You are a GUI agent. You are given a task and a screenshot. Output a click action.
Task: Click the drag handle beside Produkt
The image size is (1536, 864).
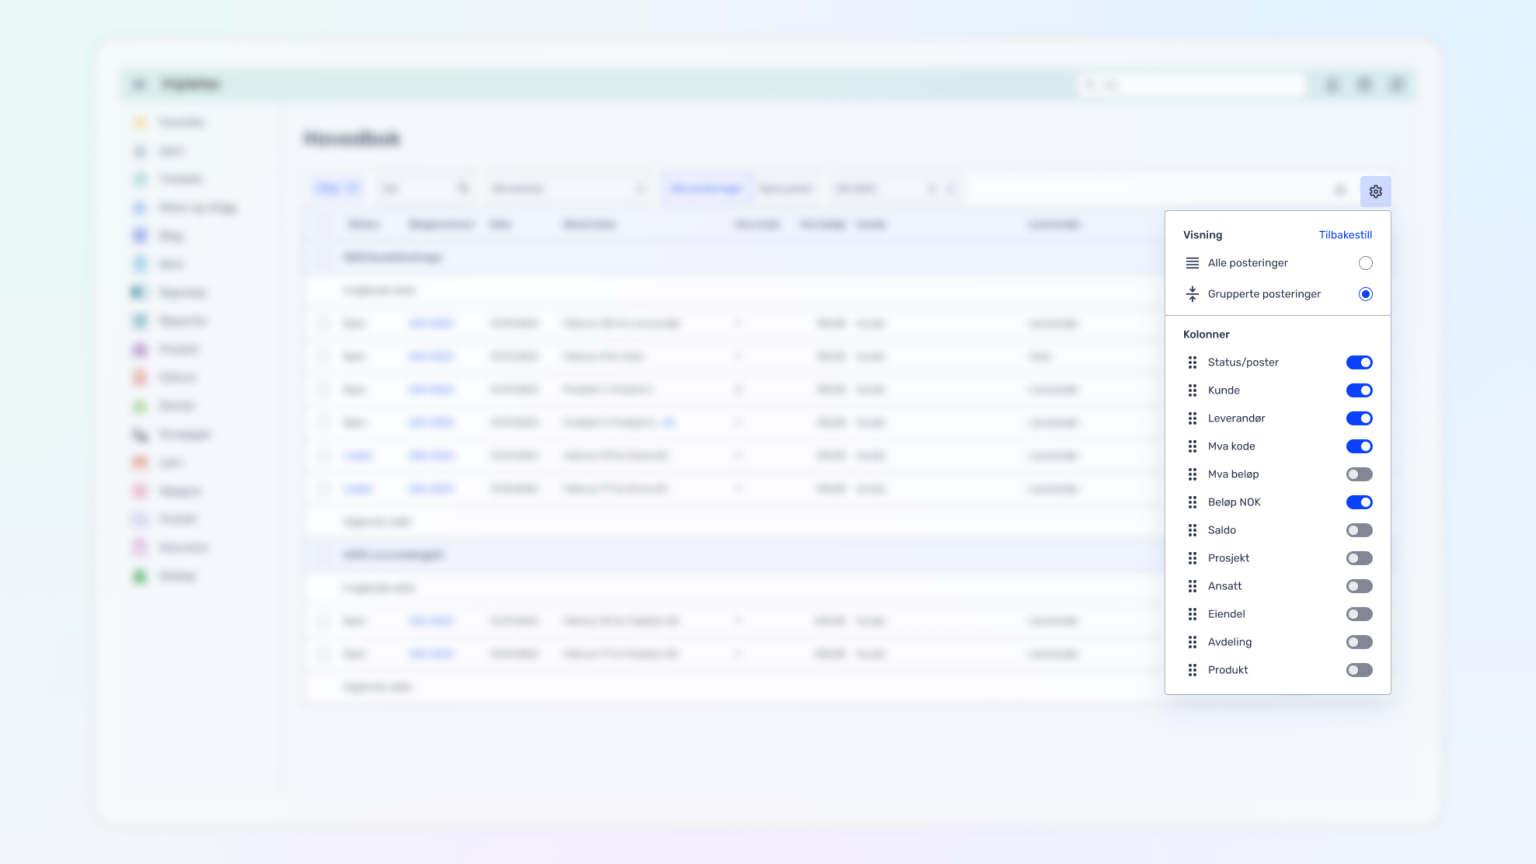tap(1192, 671)
